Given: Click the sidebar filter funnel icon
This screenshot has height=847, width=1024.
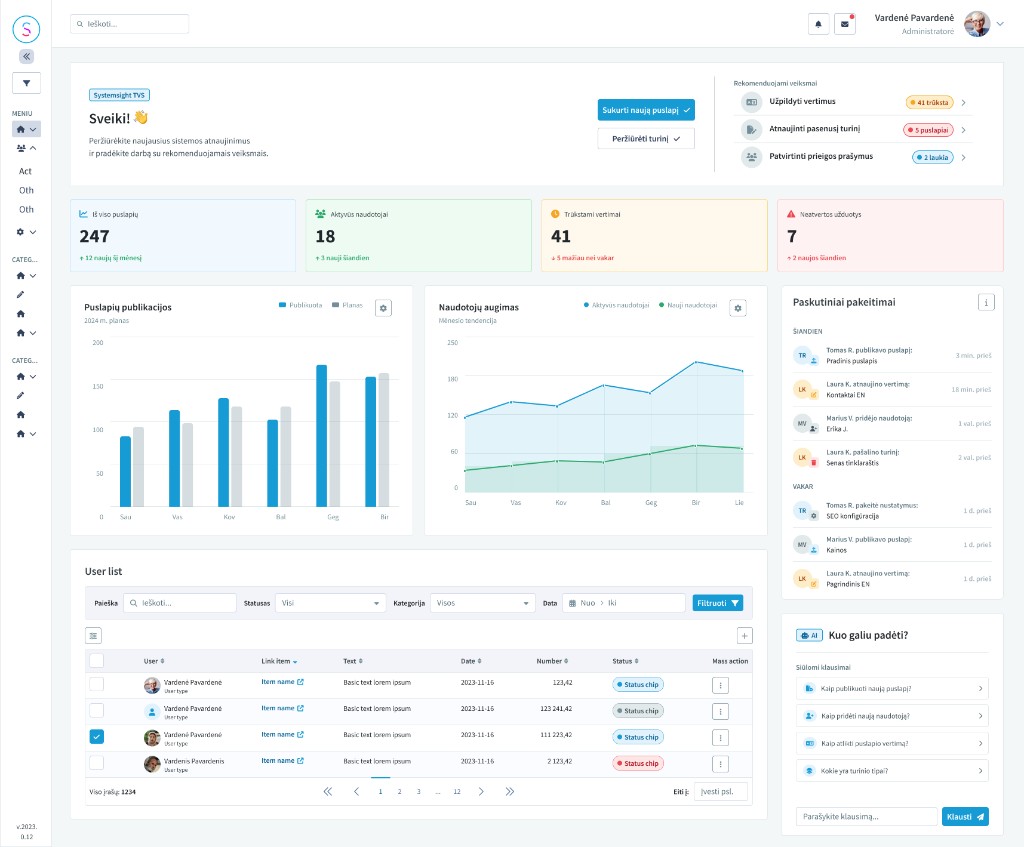Looking at the screenshot, I should 27,83.
